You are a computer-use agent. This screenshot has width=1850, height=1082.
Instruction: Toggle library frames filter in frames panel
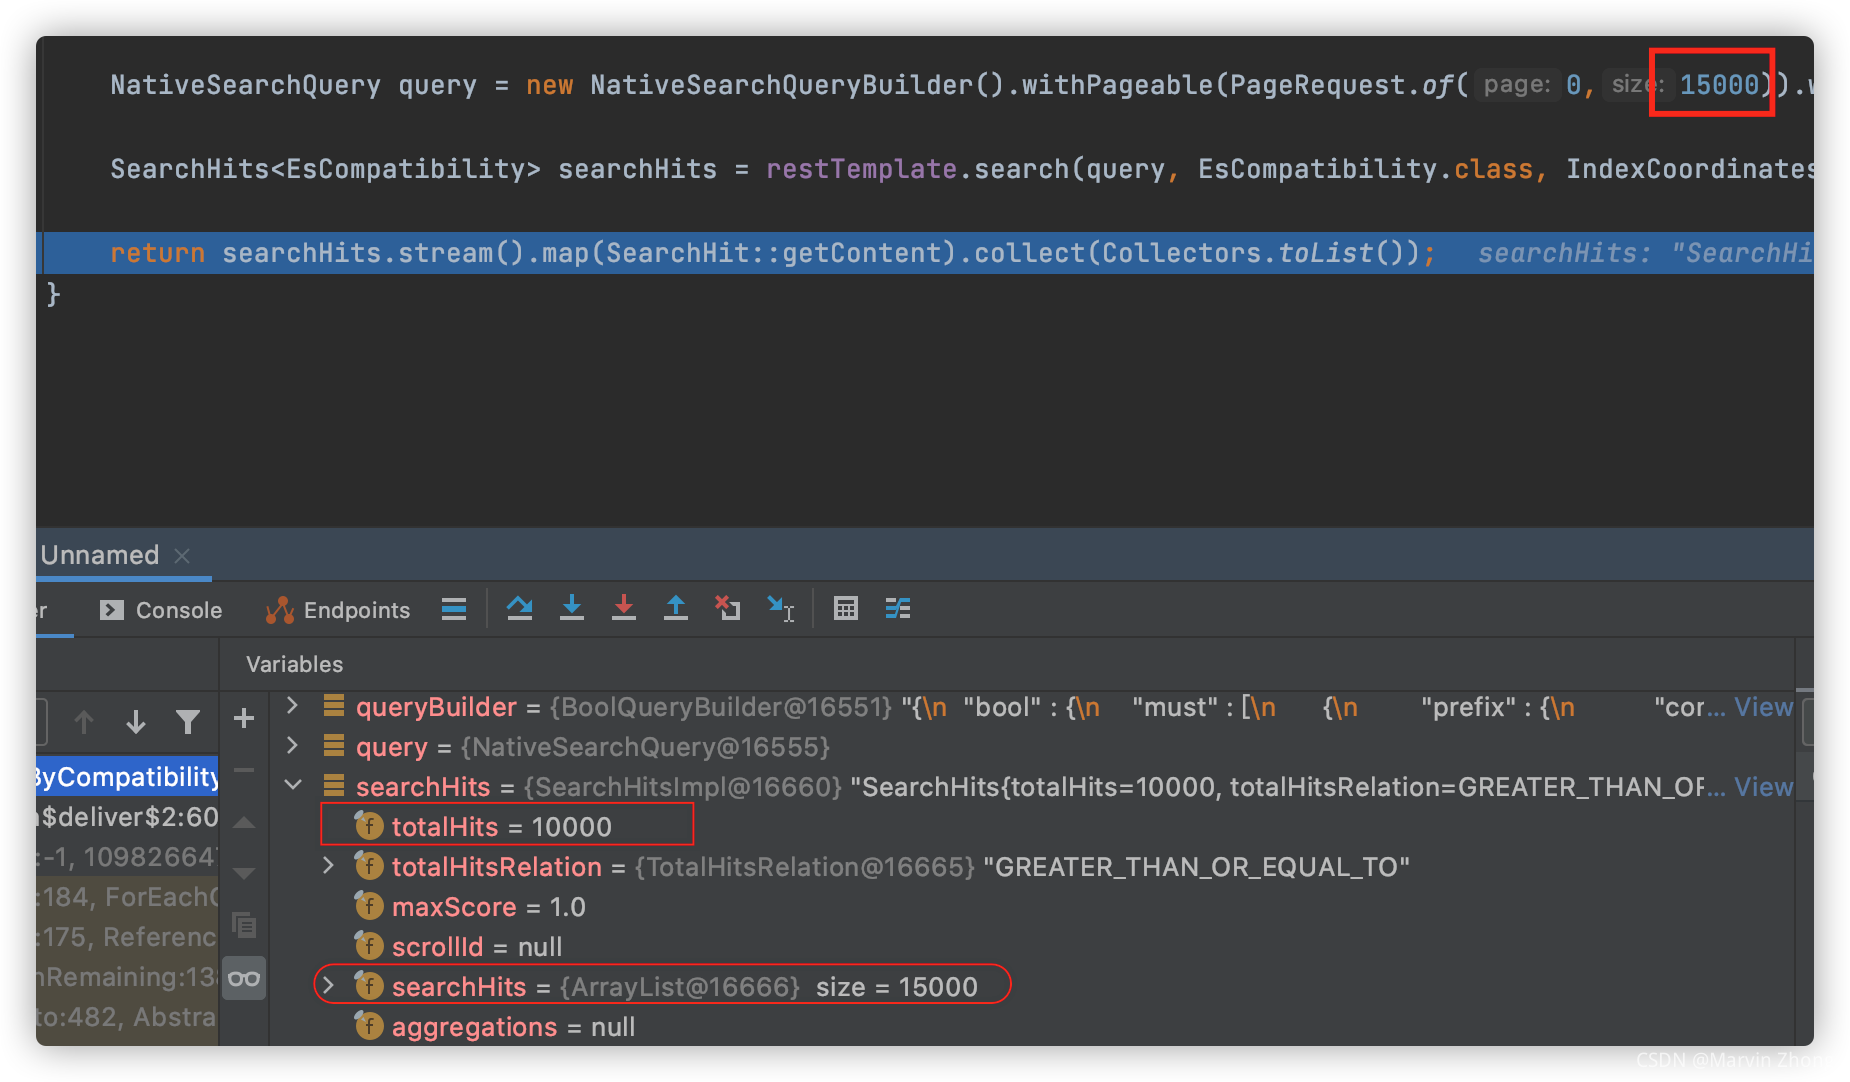pos(189,722)
